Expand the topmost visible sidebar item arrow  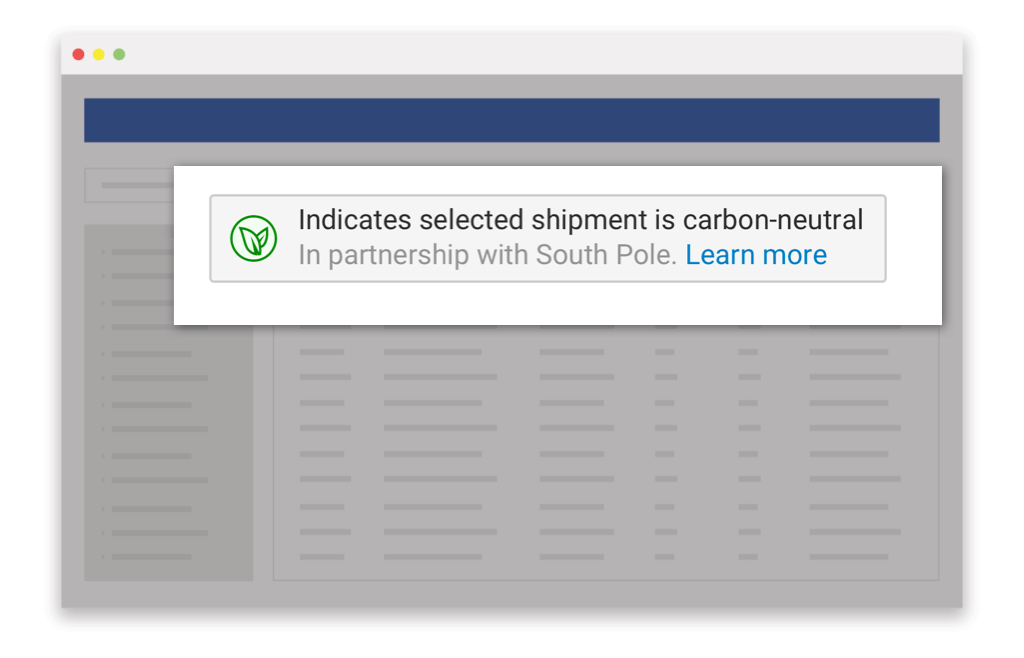pos(103,252)
